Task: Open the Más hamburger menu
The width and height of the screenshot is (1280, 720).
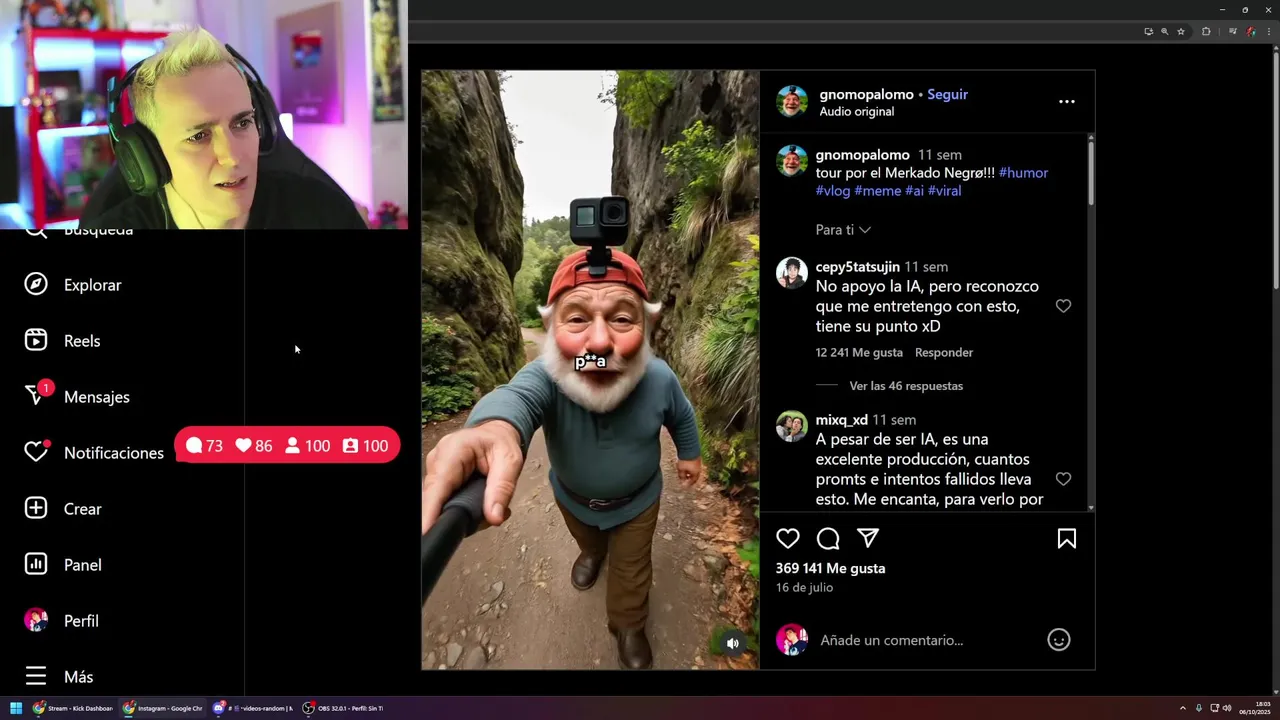Action: (36, 677)
